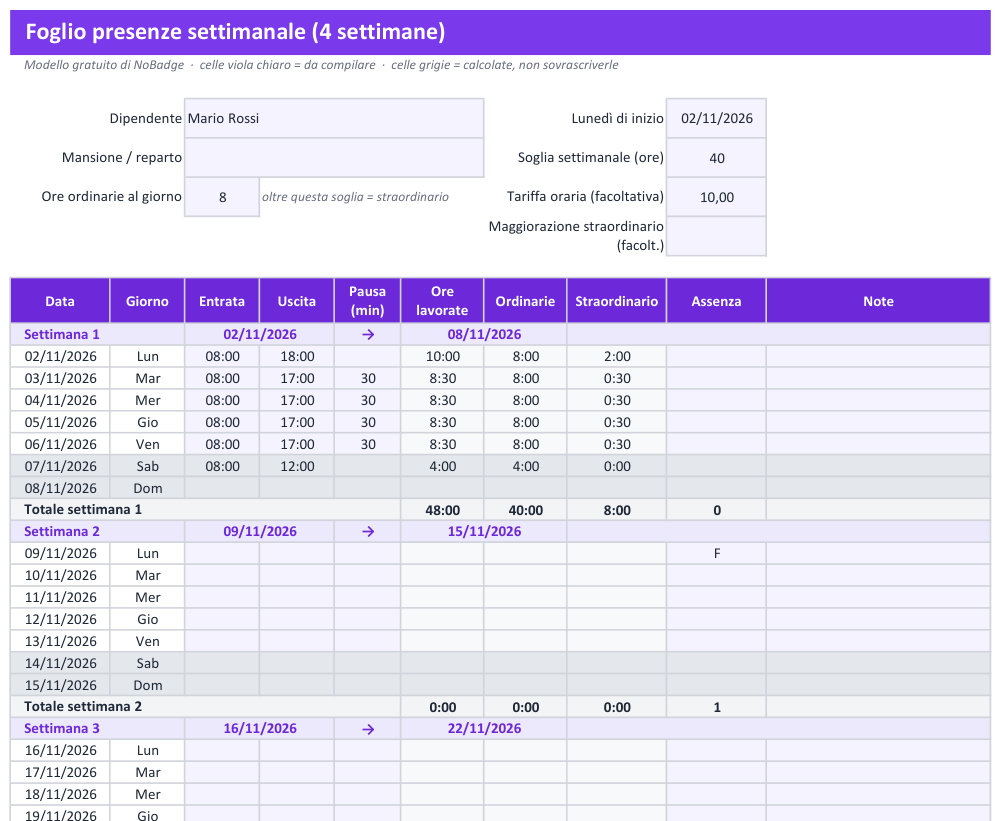
Task: Select the Settimana 3 row label
Action: [x=62, y=728]
